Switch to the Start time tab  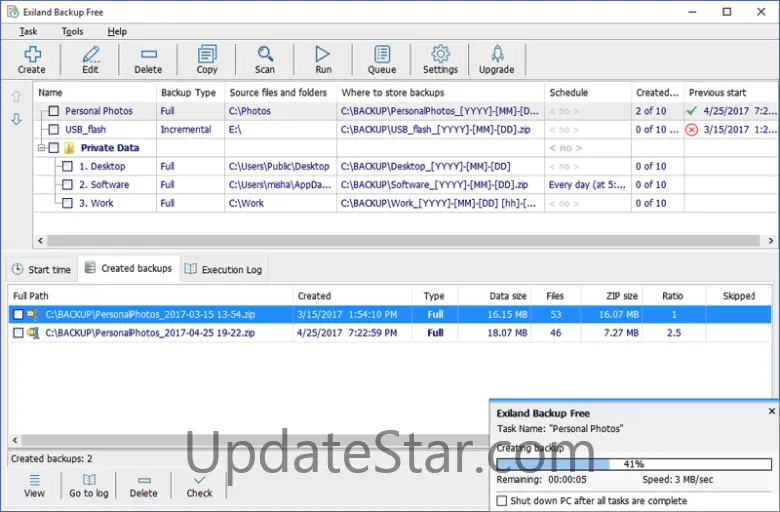click(x=42, y=270)
